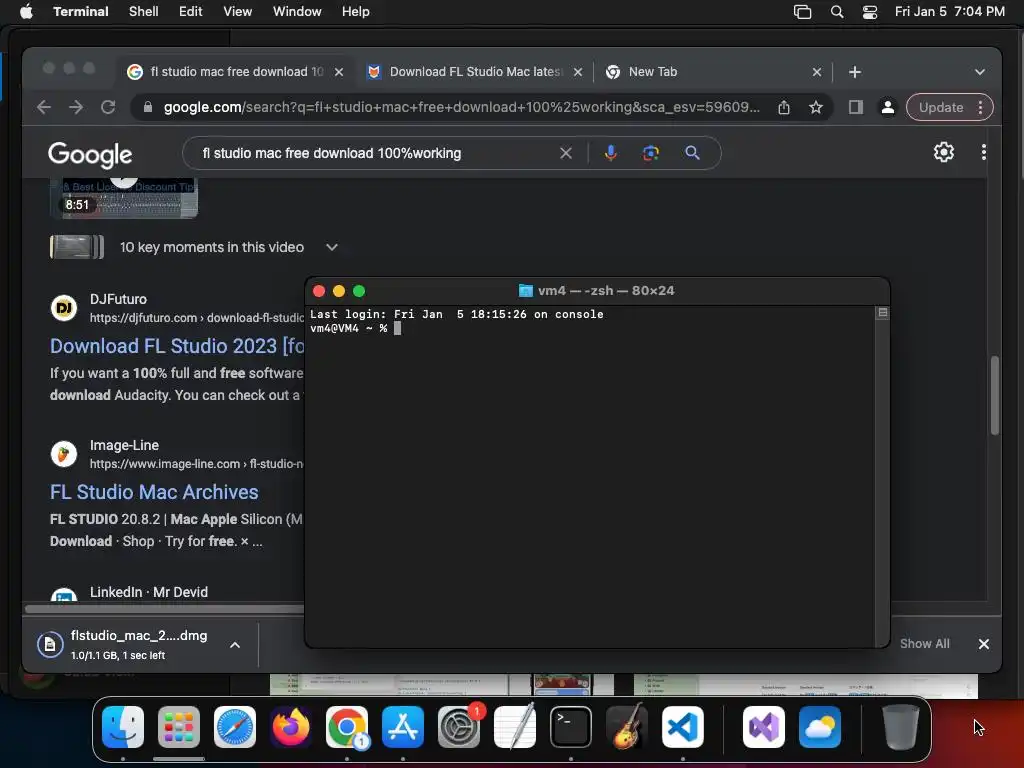Clear the Google search query

[x=566, y=153]
